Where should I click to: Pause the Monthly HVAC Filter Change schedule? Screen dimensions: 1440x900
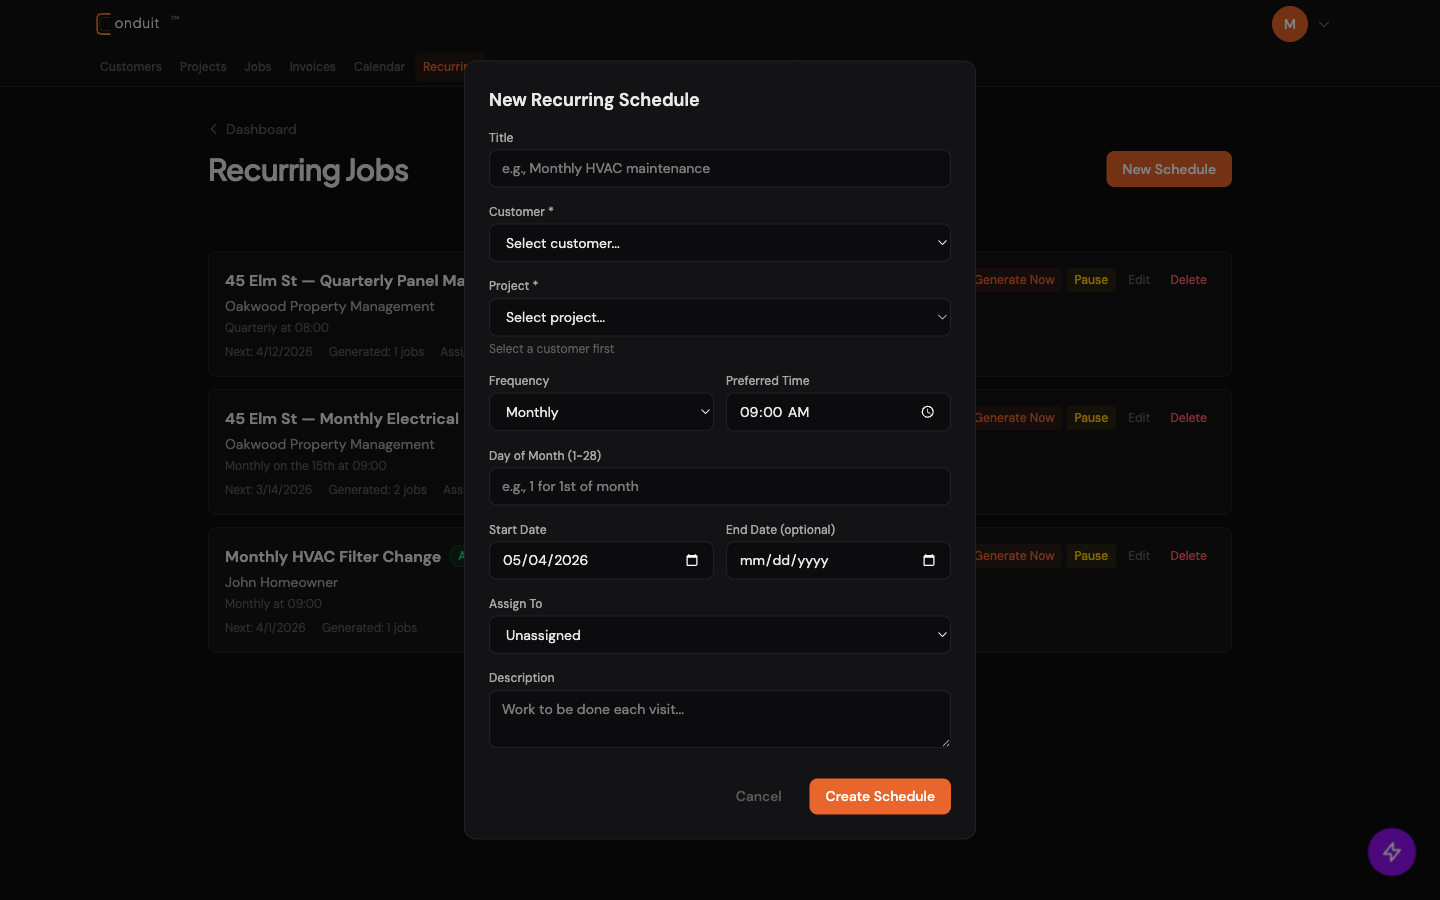click(1091, 556)
